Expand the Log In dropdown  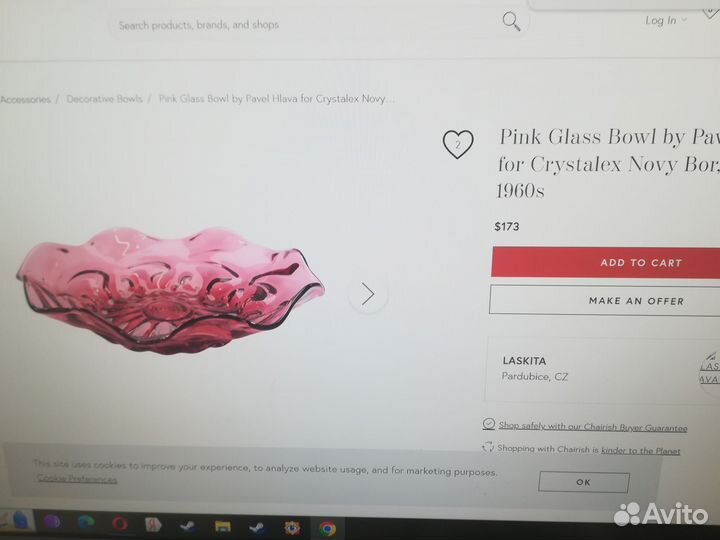click(666, 20)
